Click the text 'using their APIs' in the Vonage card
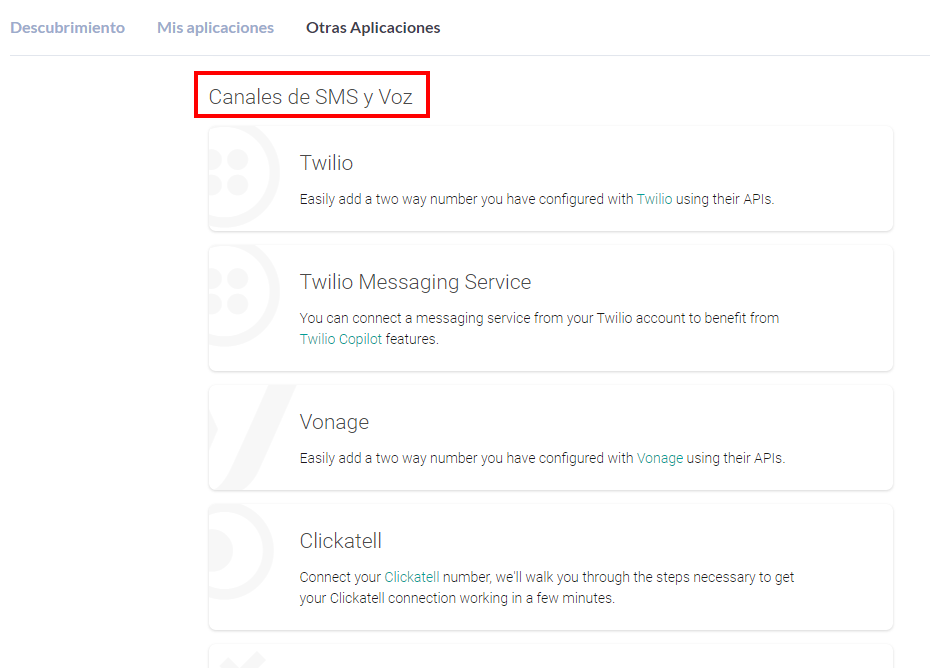Viewport: 930px width, 668px height. click(735, 459)
